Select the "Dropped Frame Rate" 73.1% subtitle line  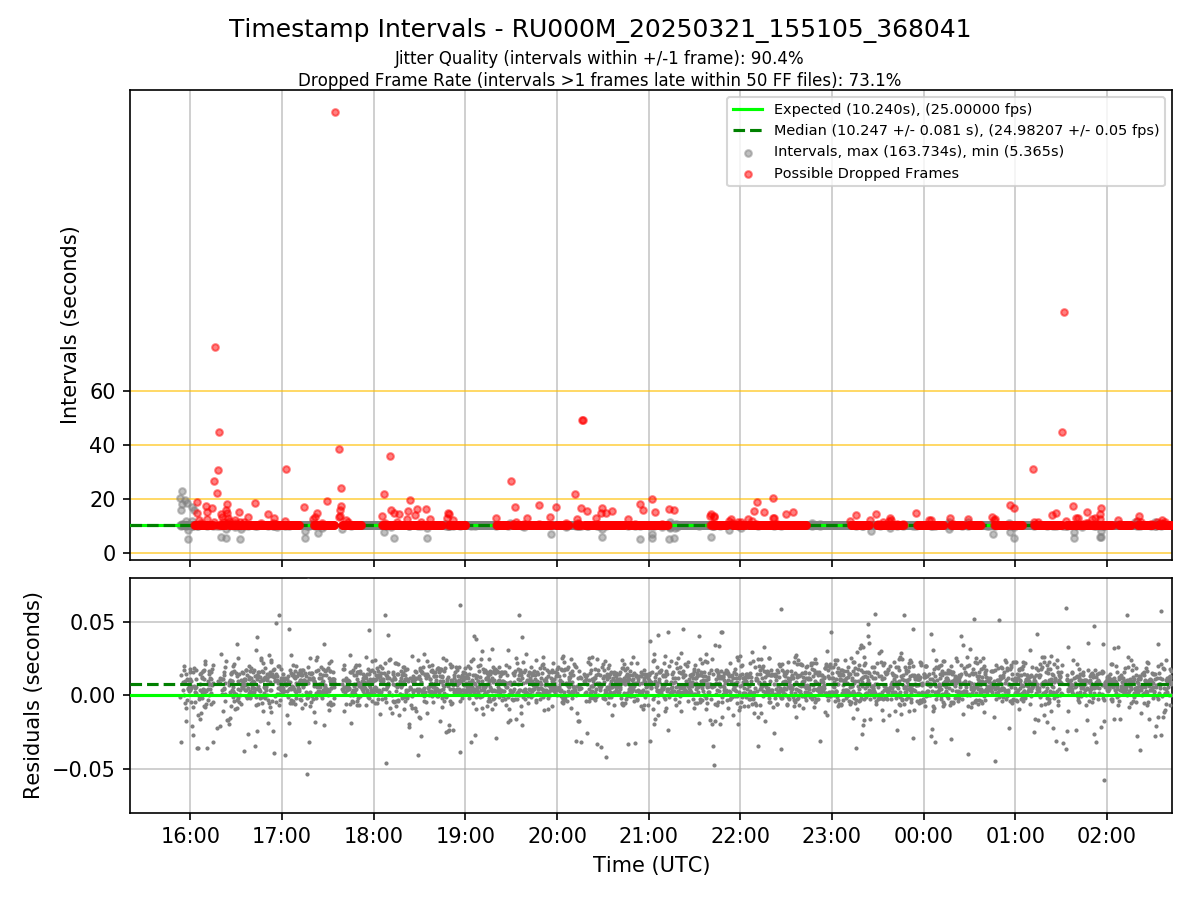(x=599, y=80)
